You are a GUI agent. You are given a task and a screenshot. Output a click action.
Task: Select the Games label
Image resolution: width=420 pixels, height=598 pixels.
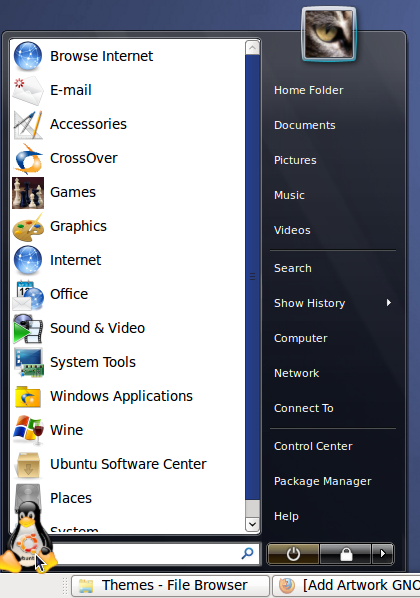point(73,192)
